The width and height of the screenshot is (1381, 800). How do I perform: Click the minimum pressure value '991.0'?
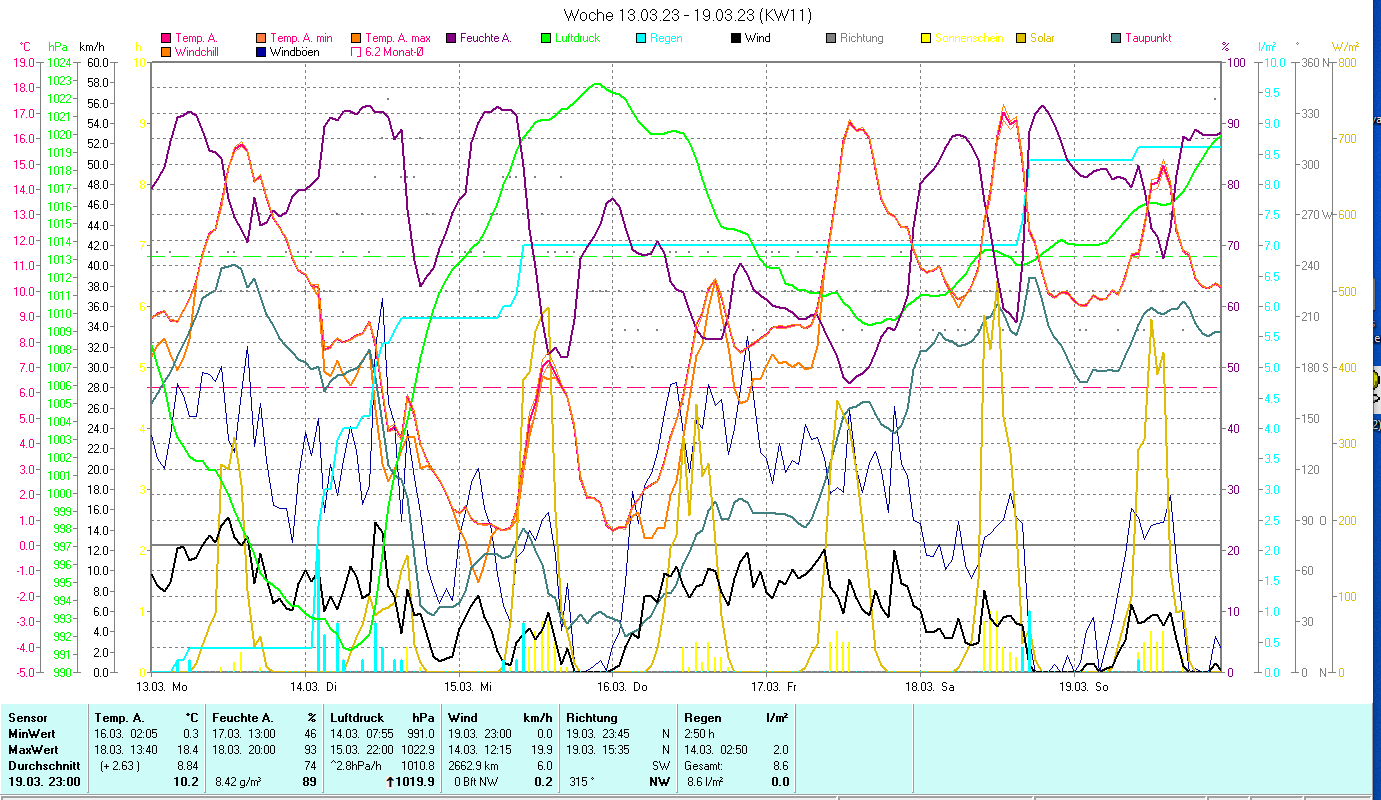click(420, 734)
